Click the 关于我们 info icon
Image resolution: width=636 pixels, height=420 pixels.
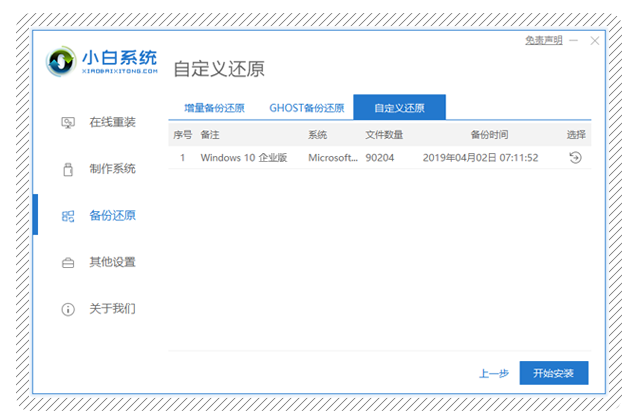click(x=68, y=309)
